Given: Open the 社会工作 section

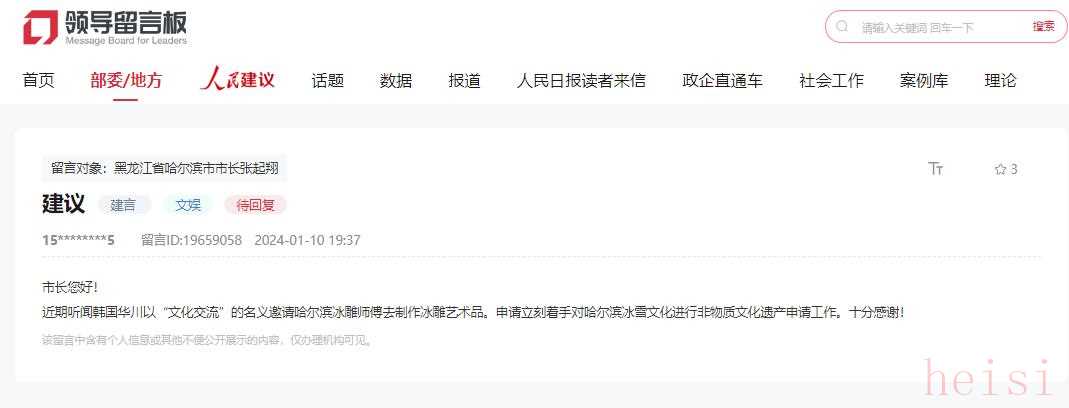Looking at the screenshot, I should [831, 81].
